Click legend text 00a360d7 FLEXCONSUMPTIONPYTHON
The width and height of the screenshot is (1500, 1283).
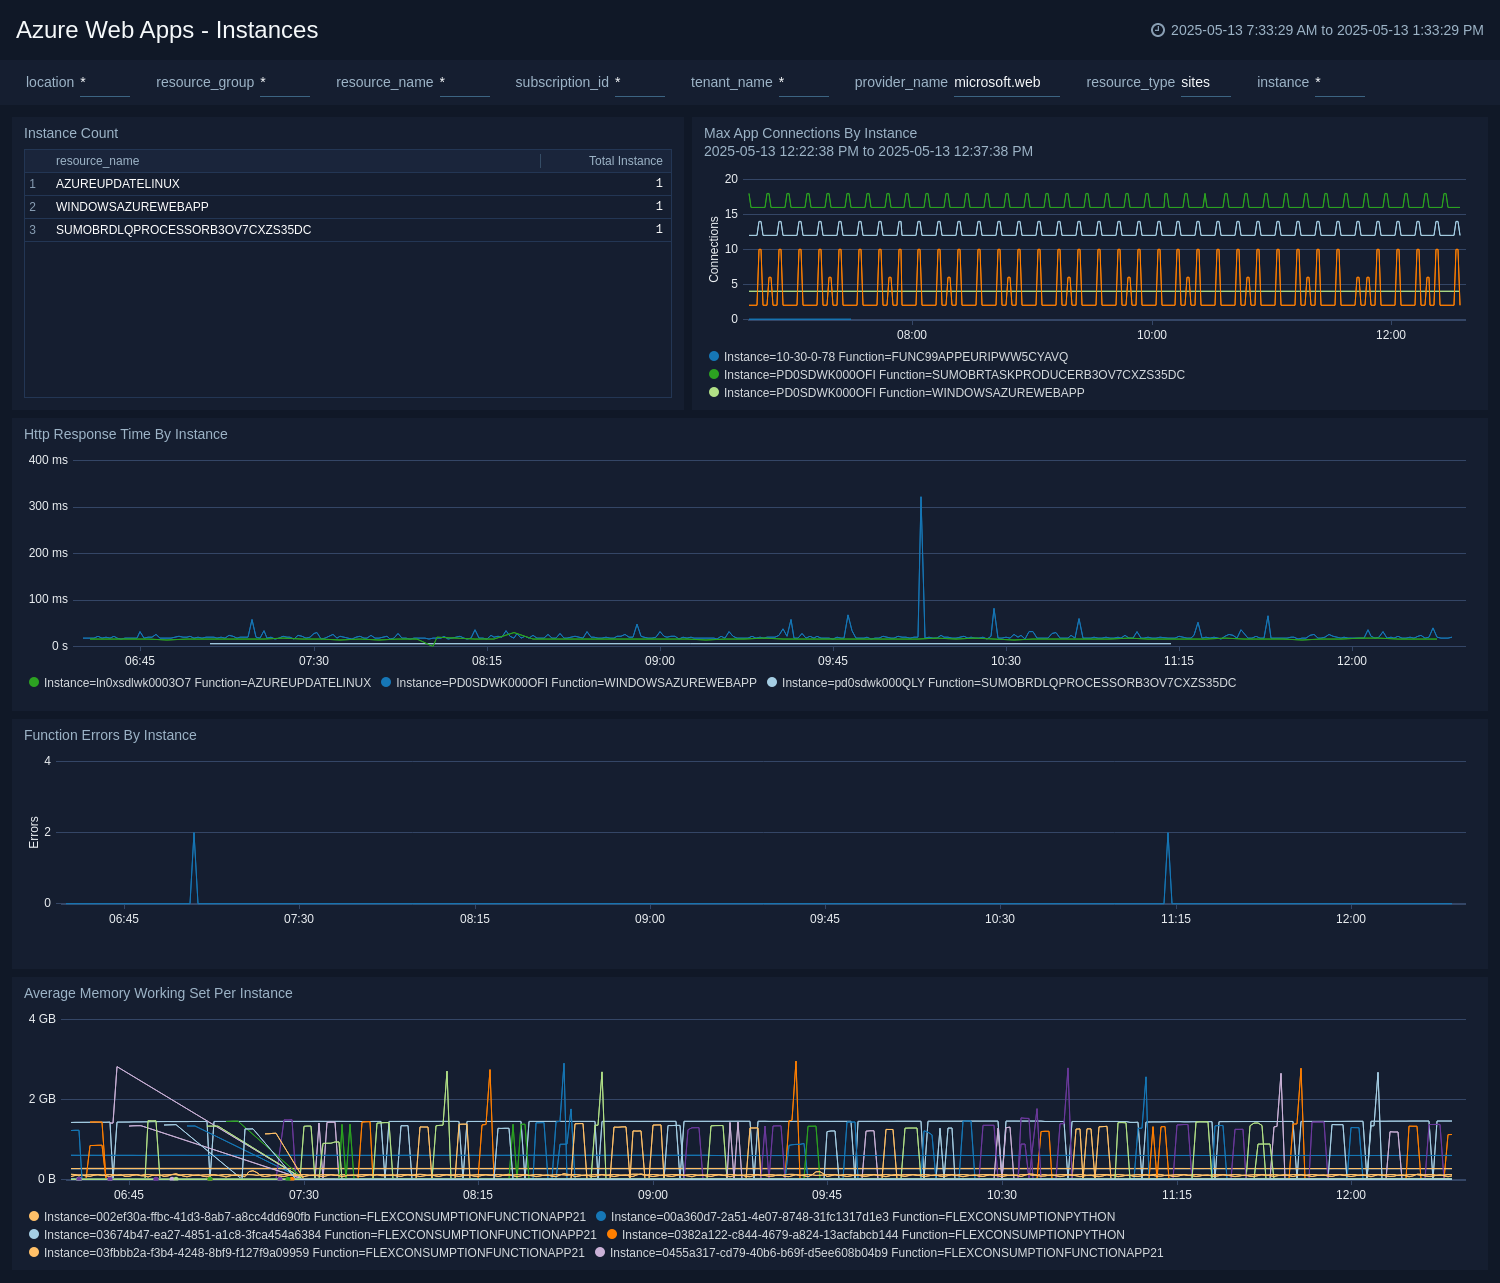click(x=863, y=1217)
